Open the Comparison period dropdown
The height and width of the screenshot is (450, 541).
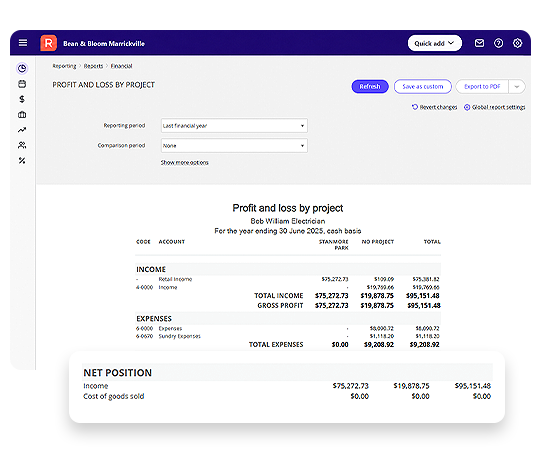click(x=234, y=146)
